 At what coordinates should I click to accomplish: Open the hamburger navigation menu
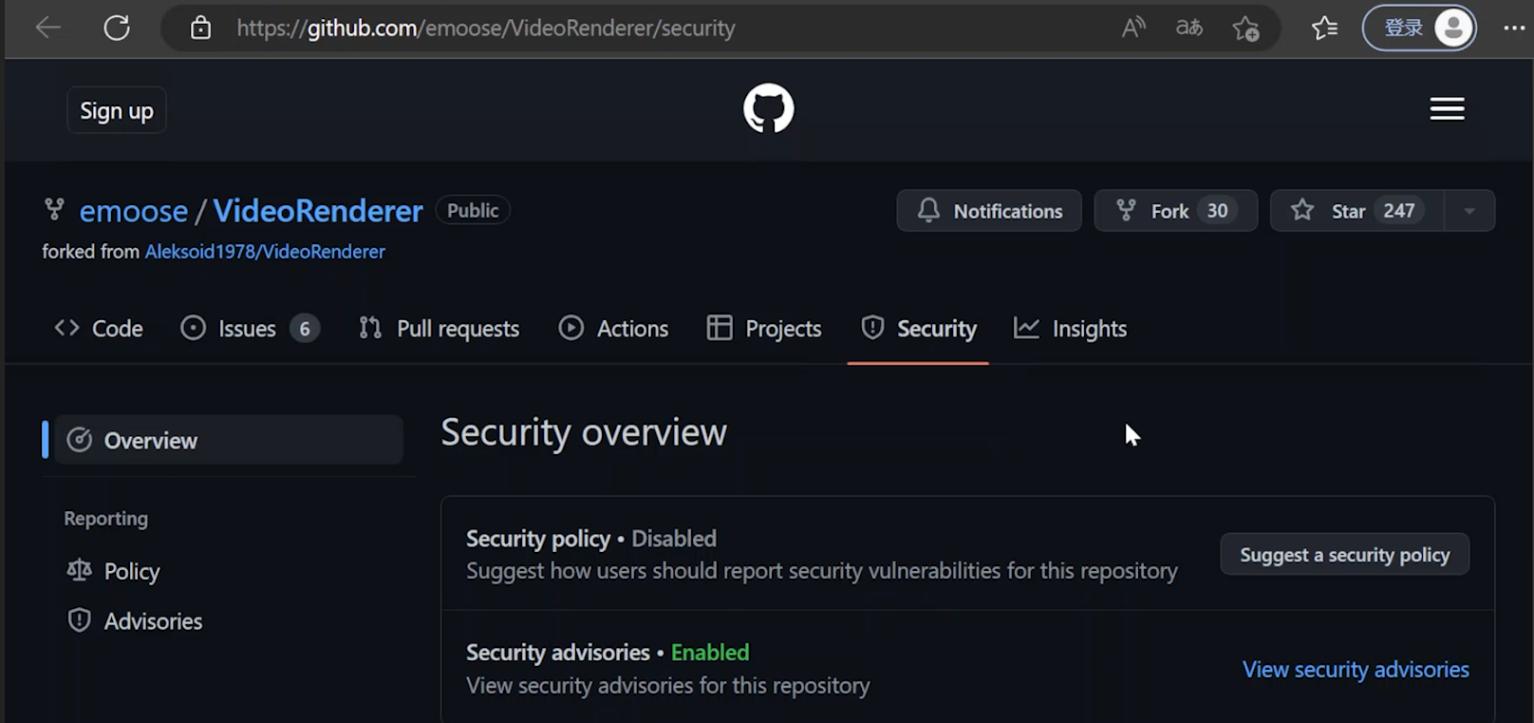[1447, 109]
